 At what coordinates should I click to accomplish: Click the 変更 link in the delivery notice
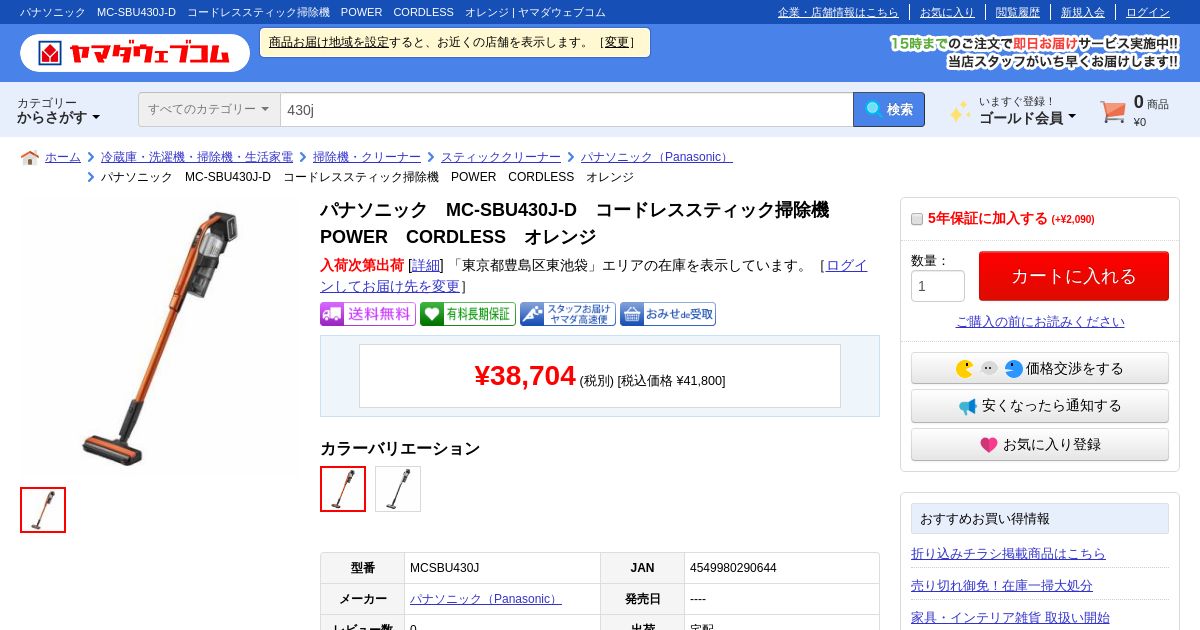pos(617,42)
